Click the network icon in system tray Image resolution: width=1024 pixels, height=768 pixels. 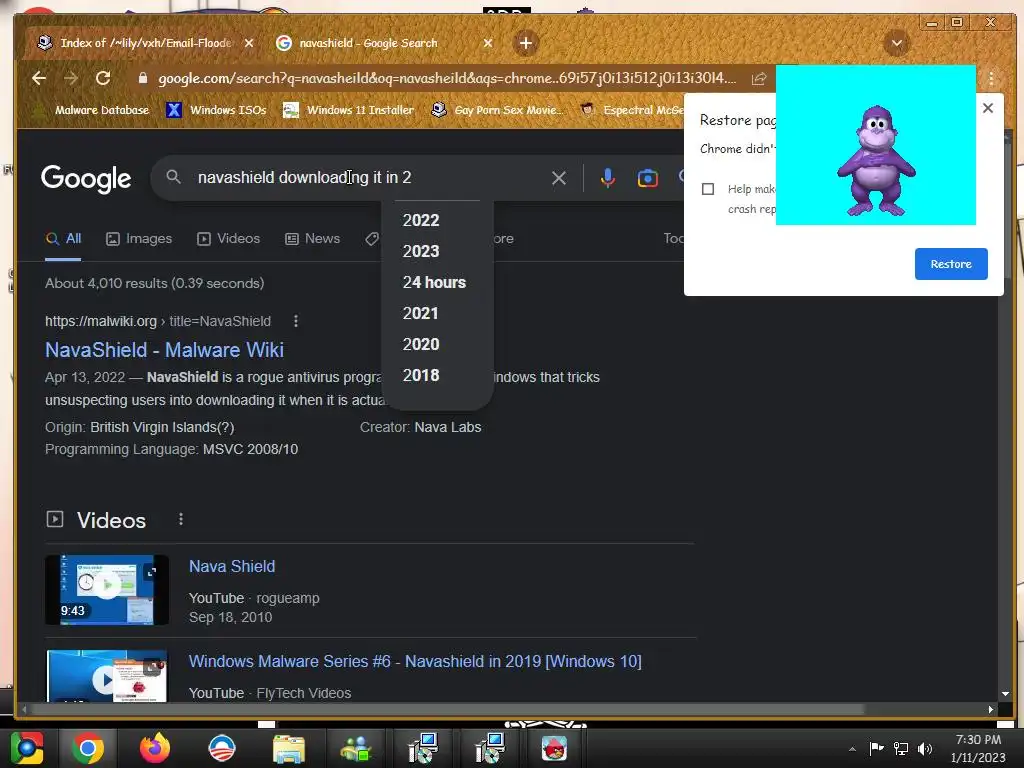[x=901, y=748]
